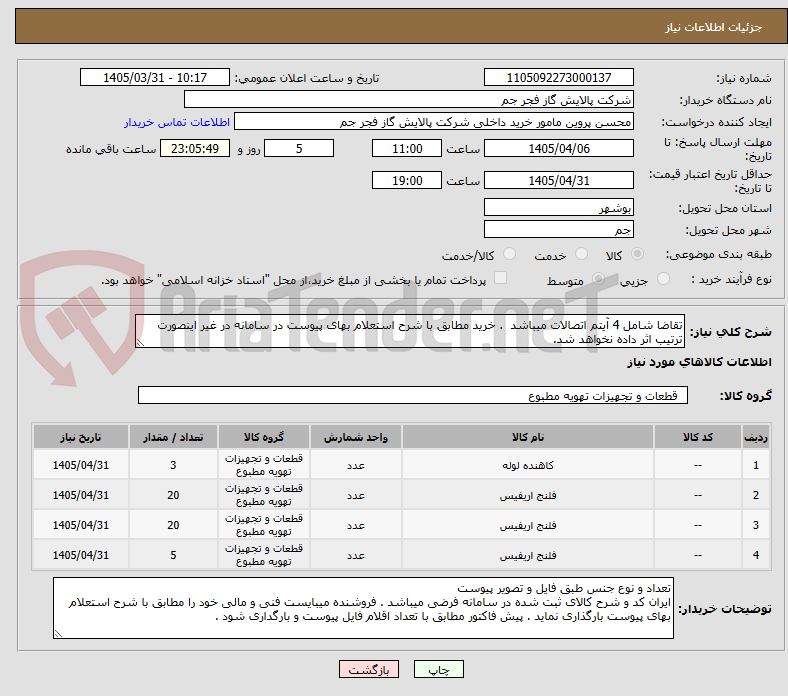Screen dimensions: 788x696
Task: Click the announcement date field 1405/03/31 - 10:17
Action: pos(155,77)
